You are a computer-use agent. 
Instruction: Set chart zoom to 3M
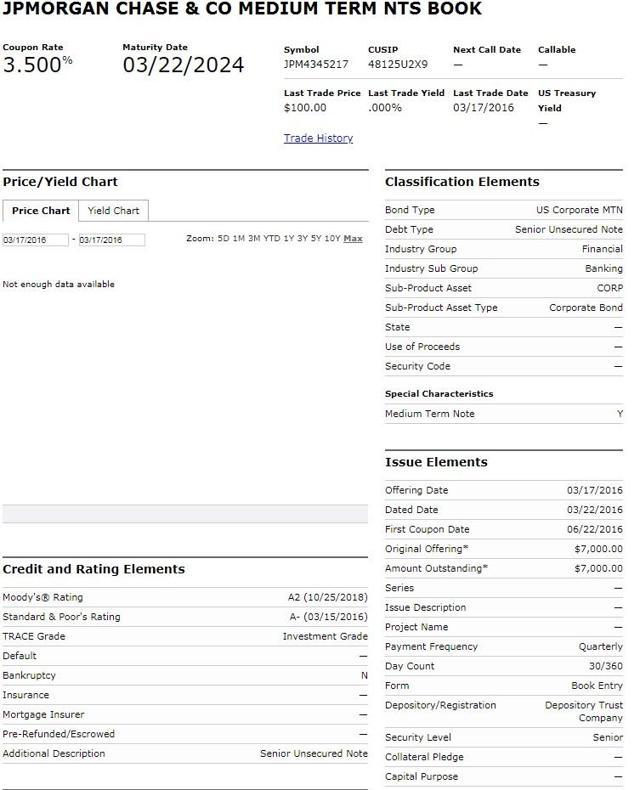[x=254, y=238]
